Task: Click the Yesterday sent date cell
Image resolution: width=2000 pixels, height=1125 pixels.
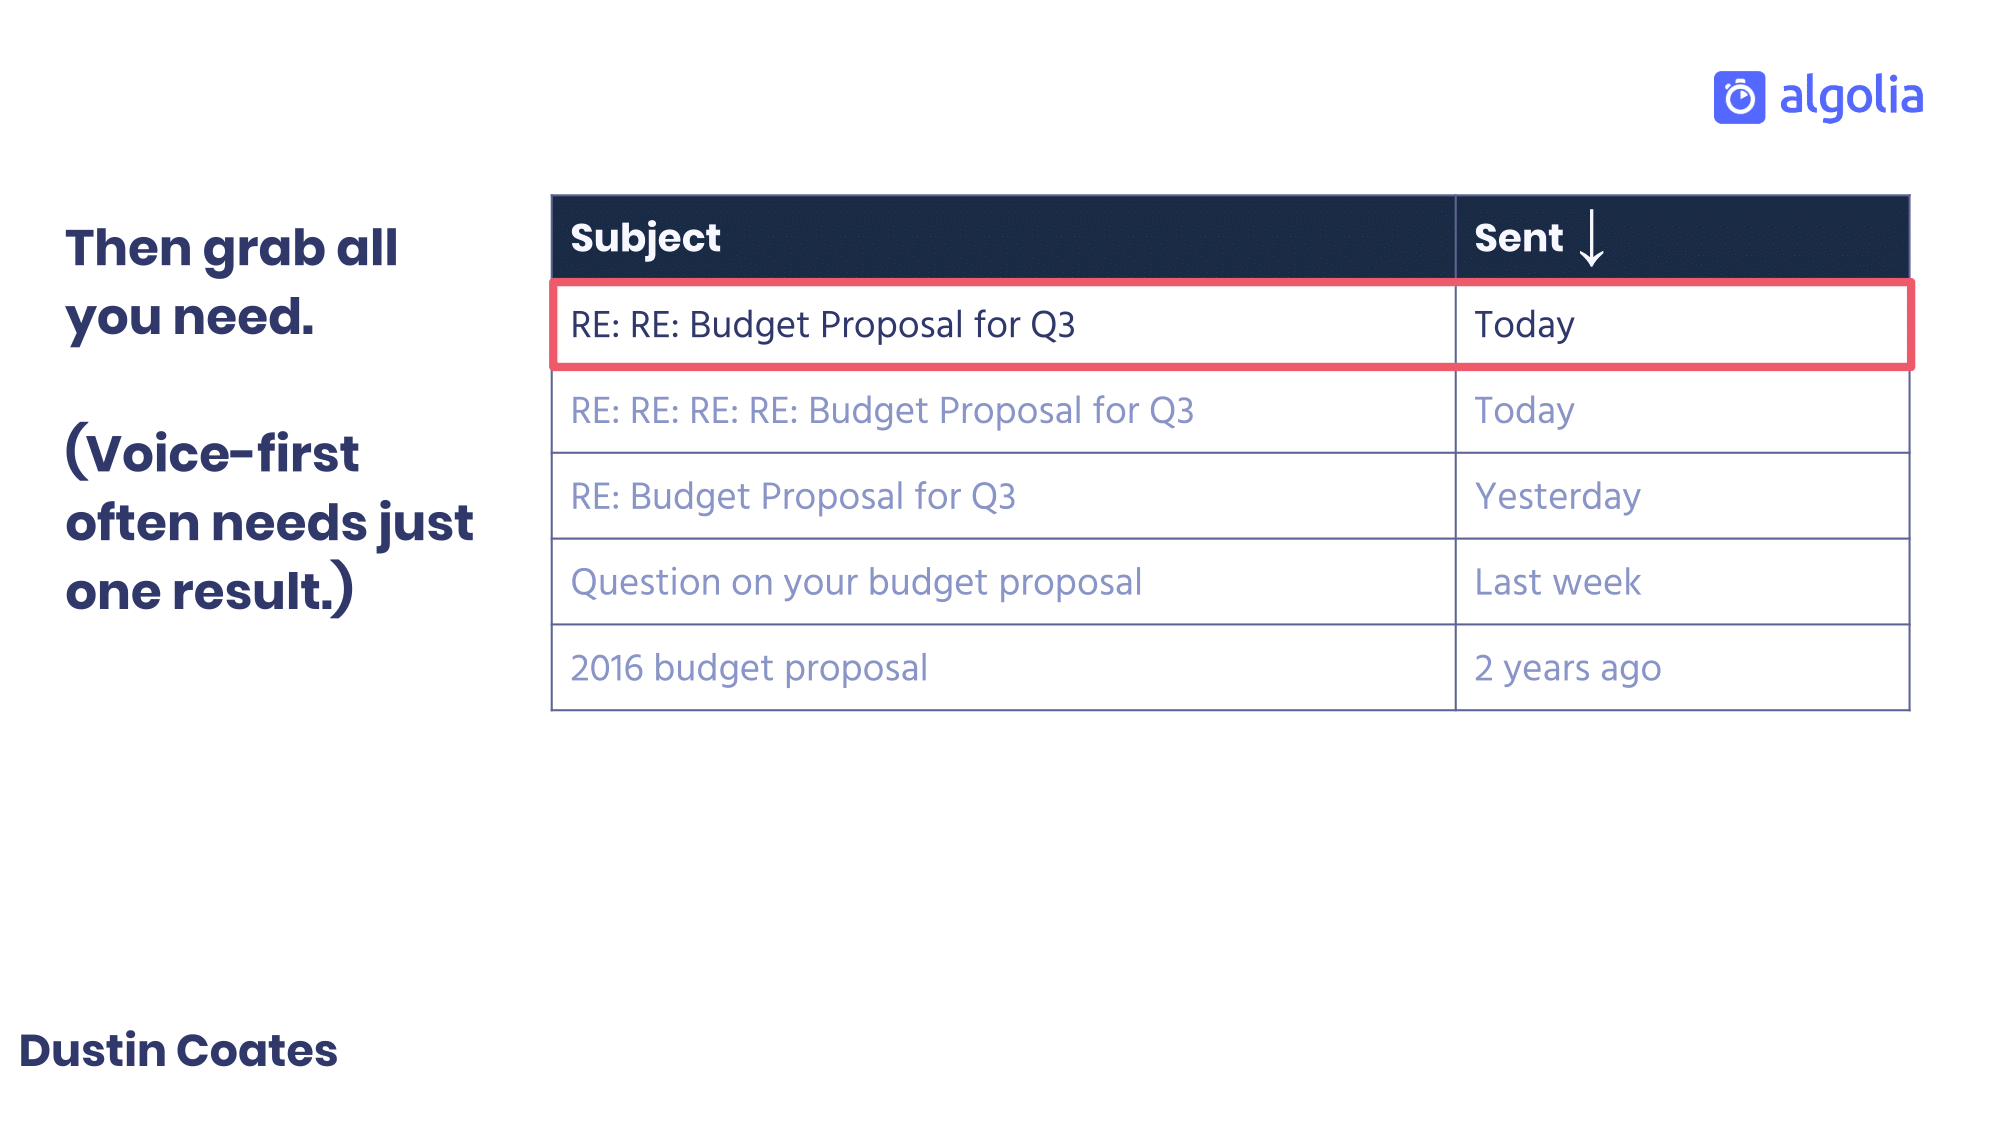Action: pyautogui.click(x=1557, y=497)
